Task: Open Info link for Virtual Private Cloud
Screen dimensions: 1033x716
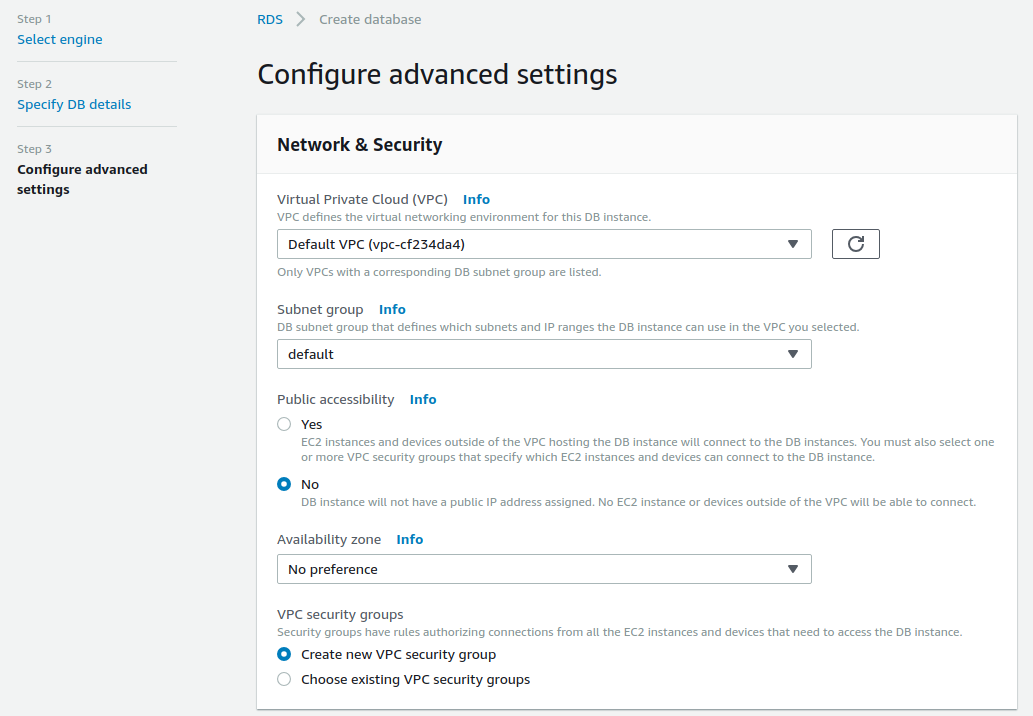Action: coord(476,199)
